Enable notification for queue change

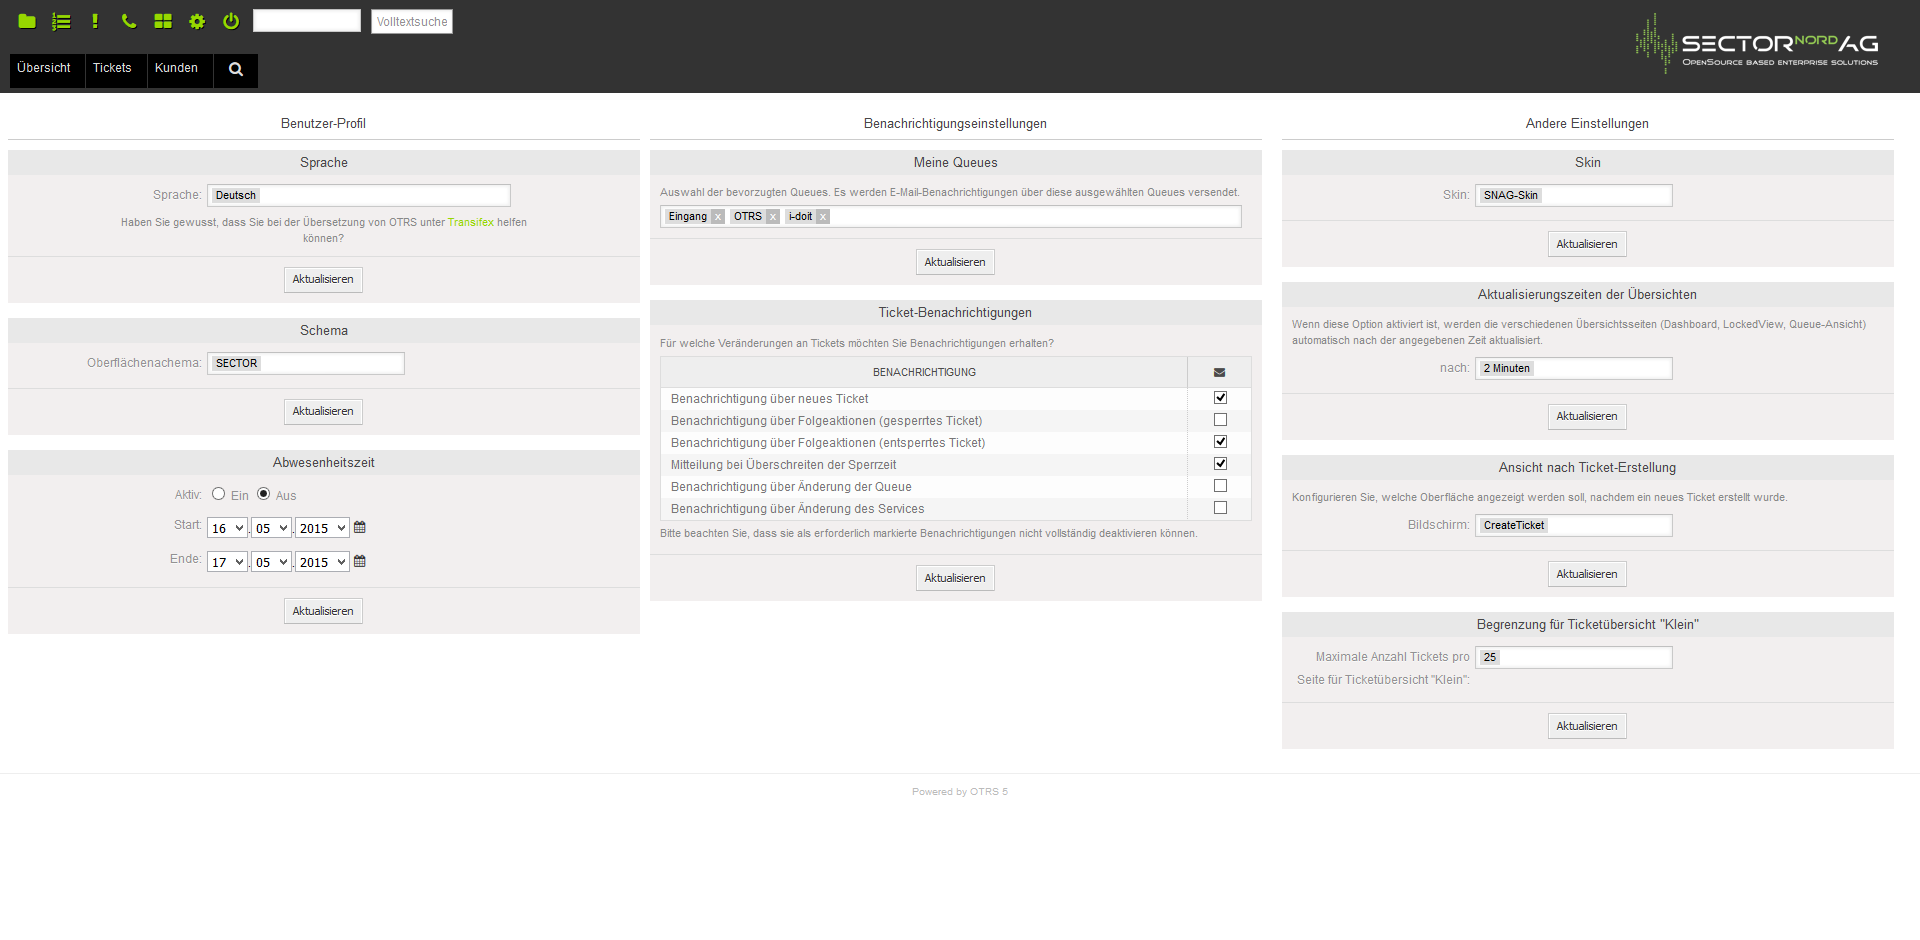[1220, 486]
